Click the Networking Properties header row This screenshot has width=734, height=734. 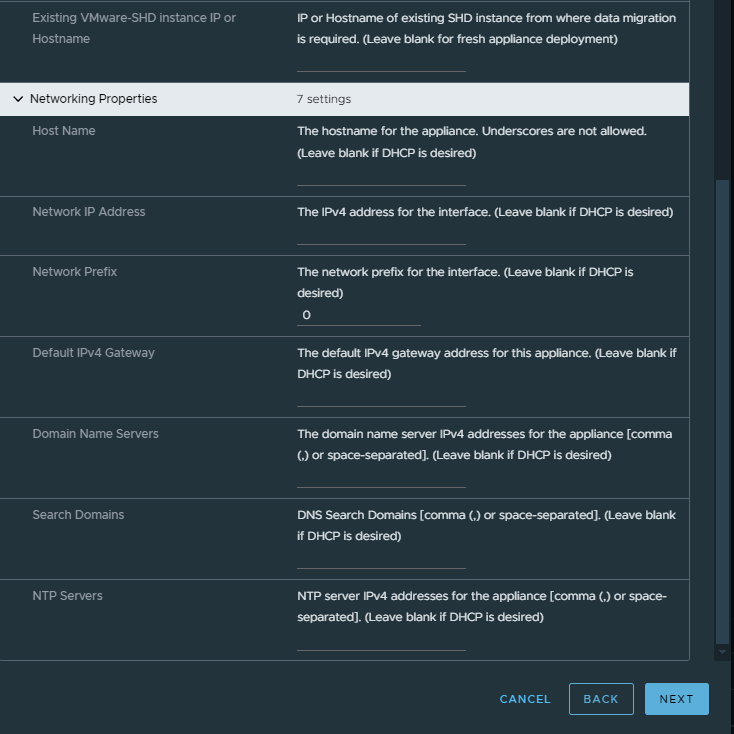coord(344,99)
